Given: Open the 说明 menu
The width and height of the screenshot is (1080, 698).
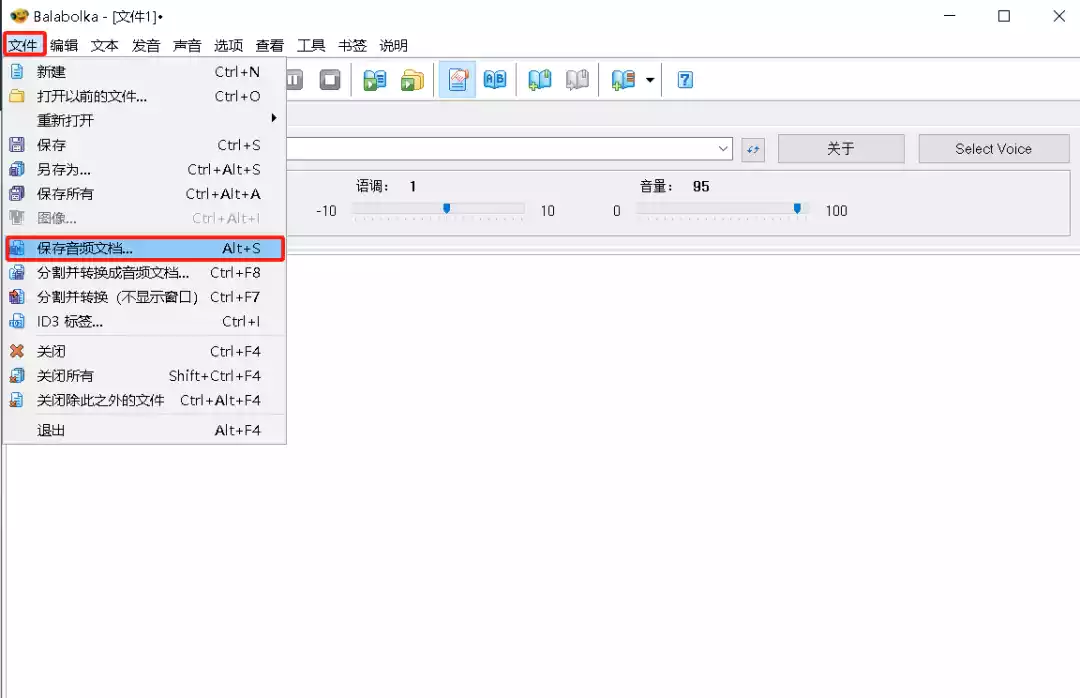Looking at the screenshot, I should (x=393, y=45).
